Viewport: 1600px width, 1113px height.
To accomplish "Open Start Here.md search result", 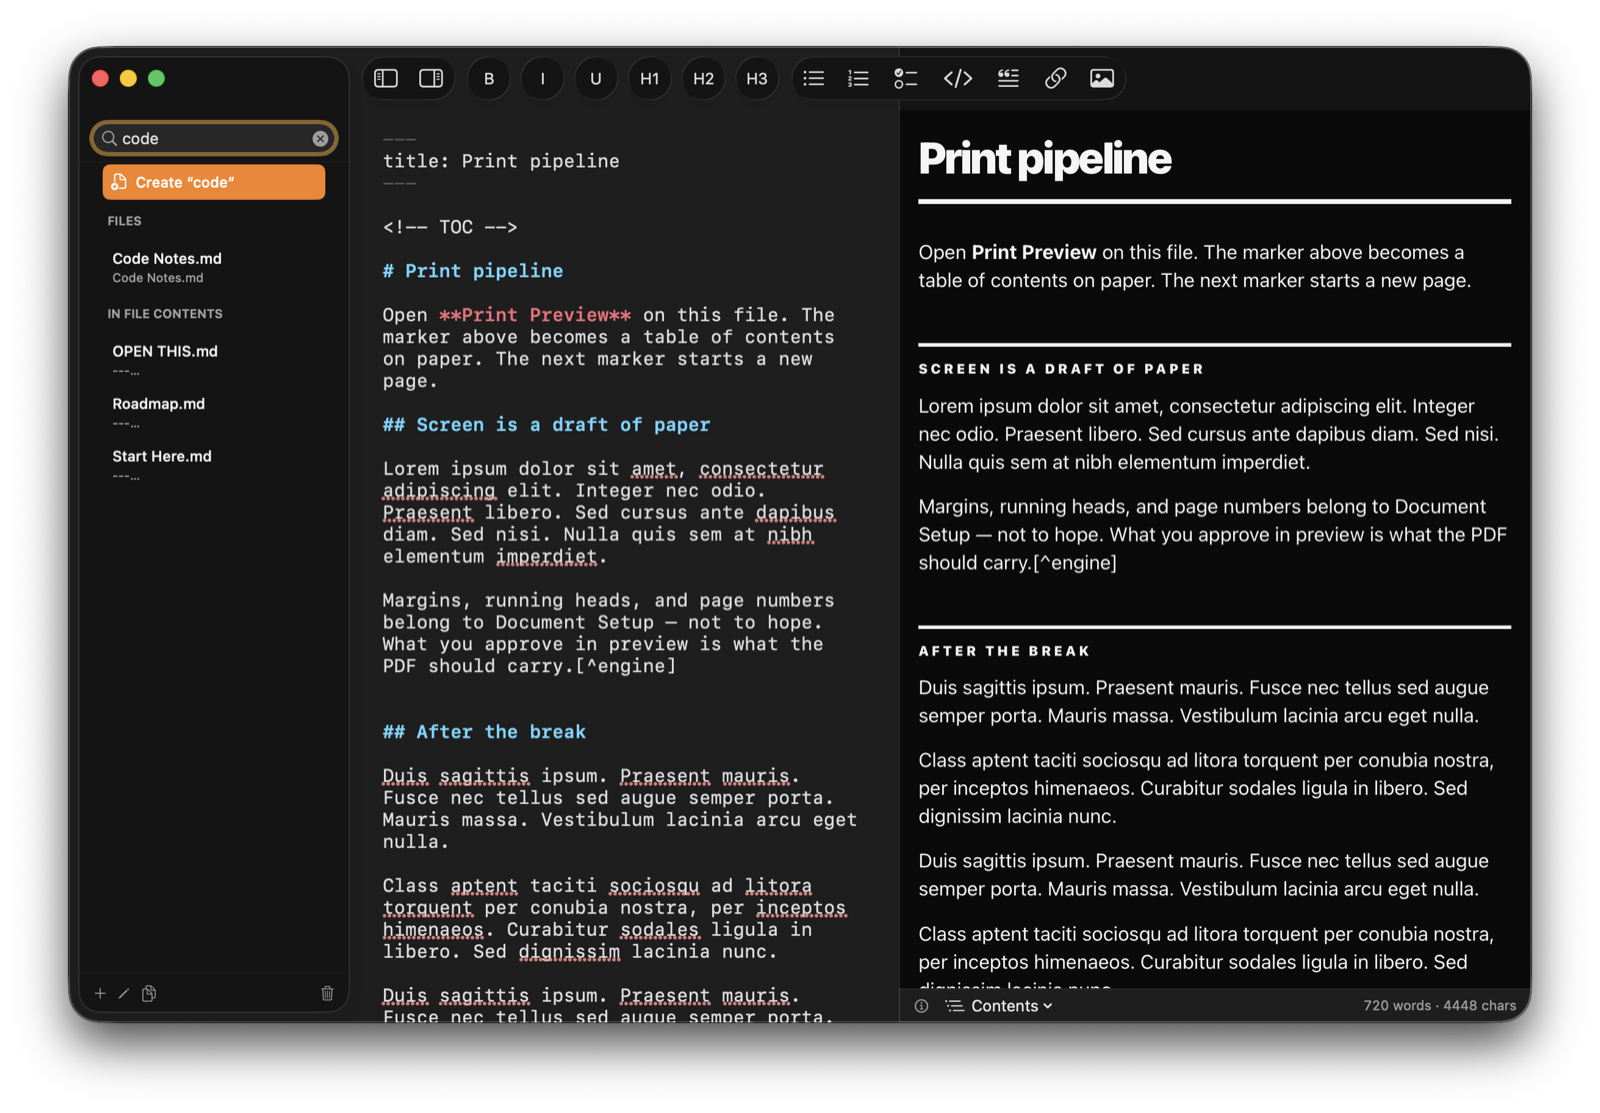I will point(214,465).
